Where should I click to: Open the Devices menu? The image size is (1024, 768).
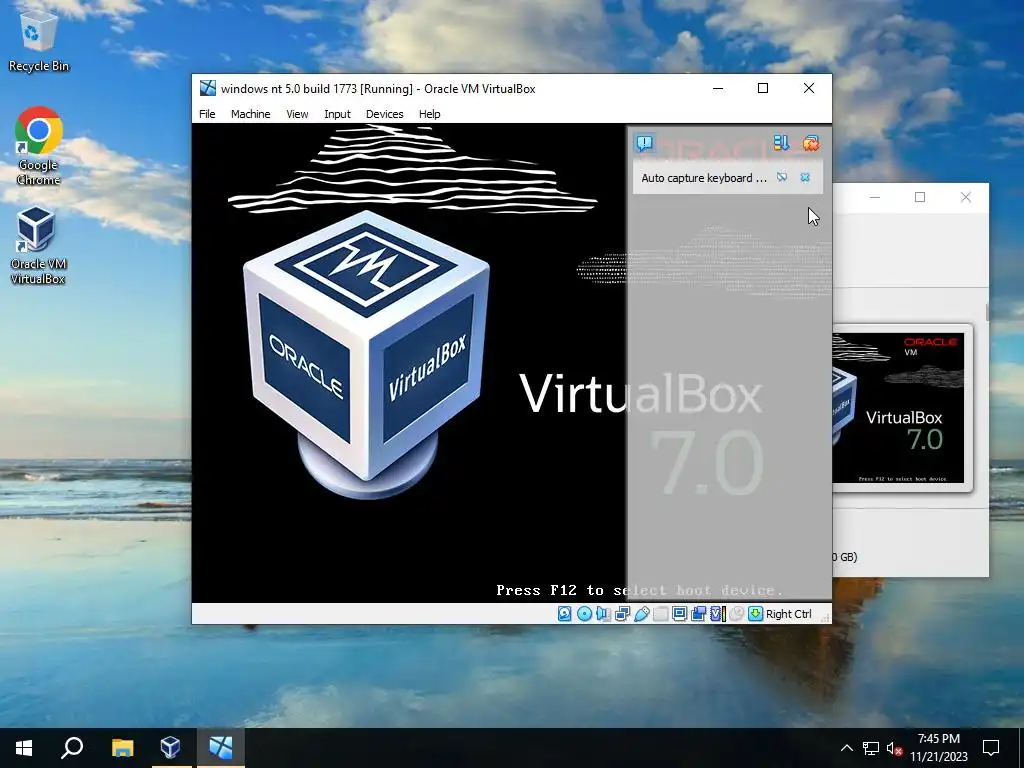tap(385, 114)
